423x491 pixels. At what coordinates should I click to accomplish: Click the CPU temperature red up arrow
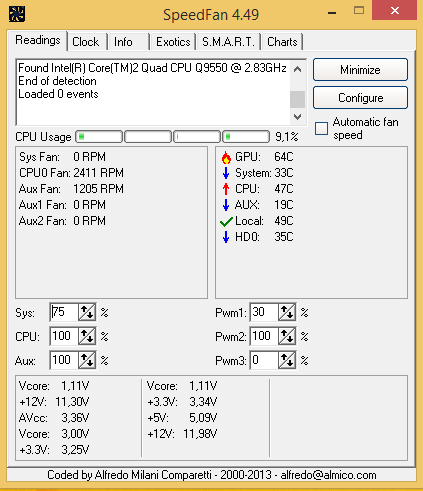tap(226, 189)
